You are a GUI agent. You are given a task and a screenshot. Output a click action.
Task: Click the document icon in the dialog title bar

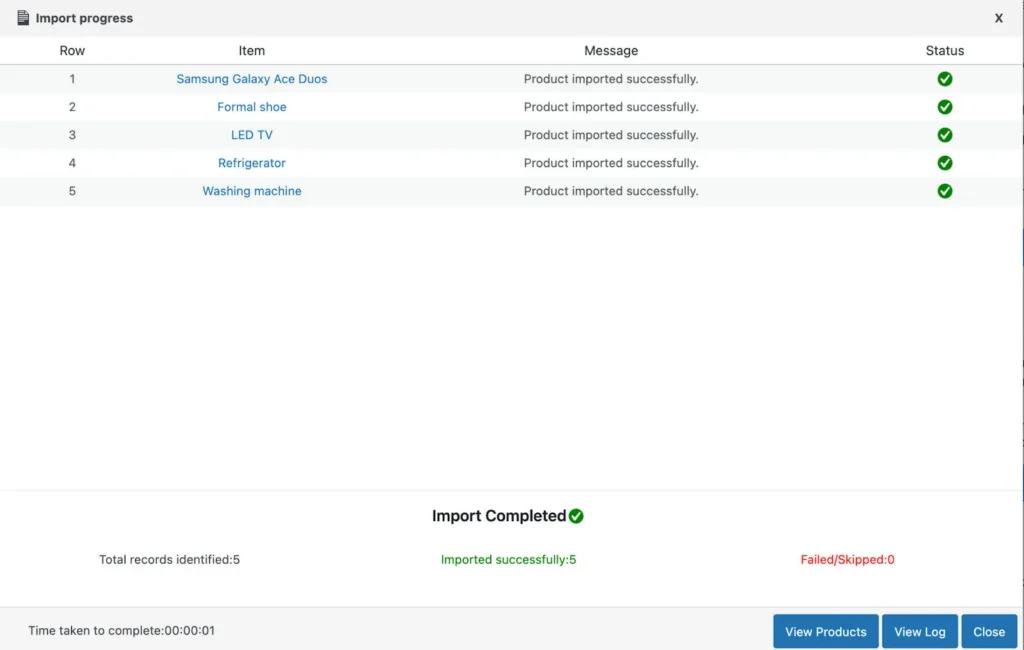pyautogui.click(x=22, y=17)
